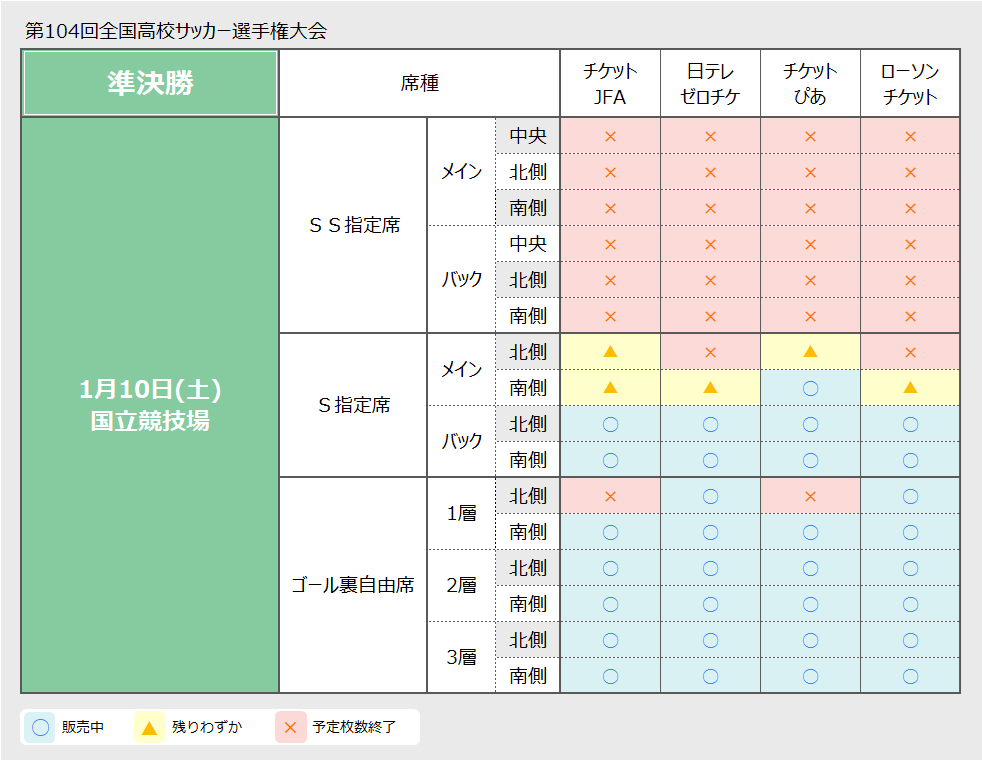Select the circle for S指定席 バック北側 under チケットJFA

[x=610, y=424]
